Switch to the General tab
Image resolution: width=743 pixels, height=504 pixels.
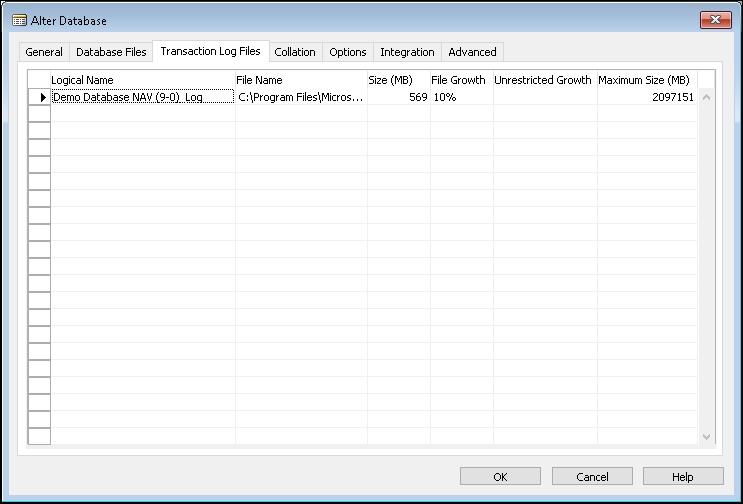[44, 52]
